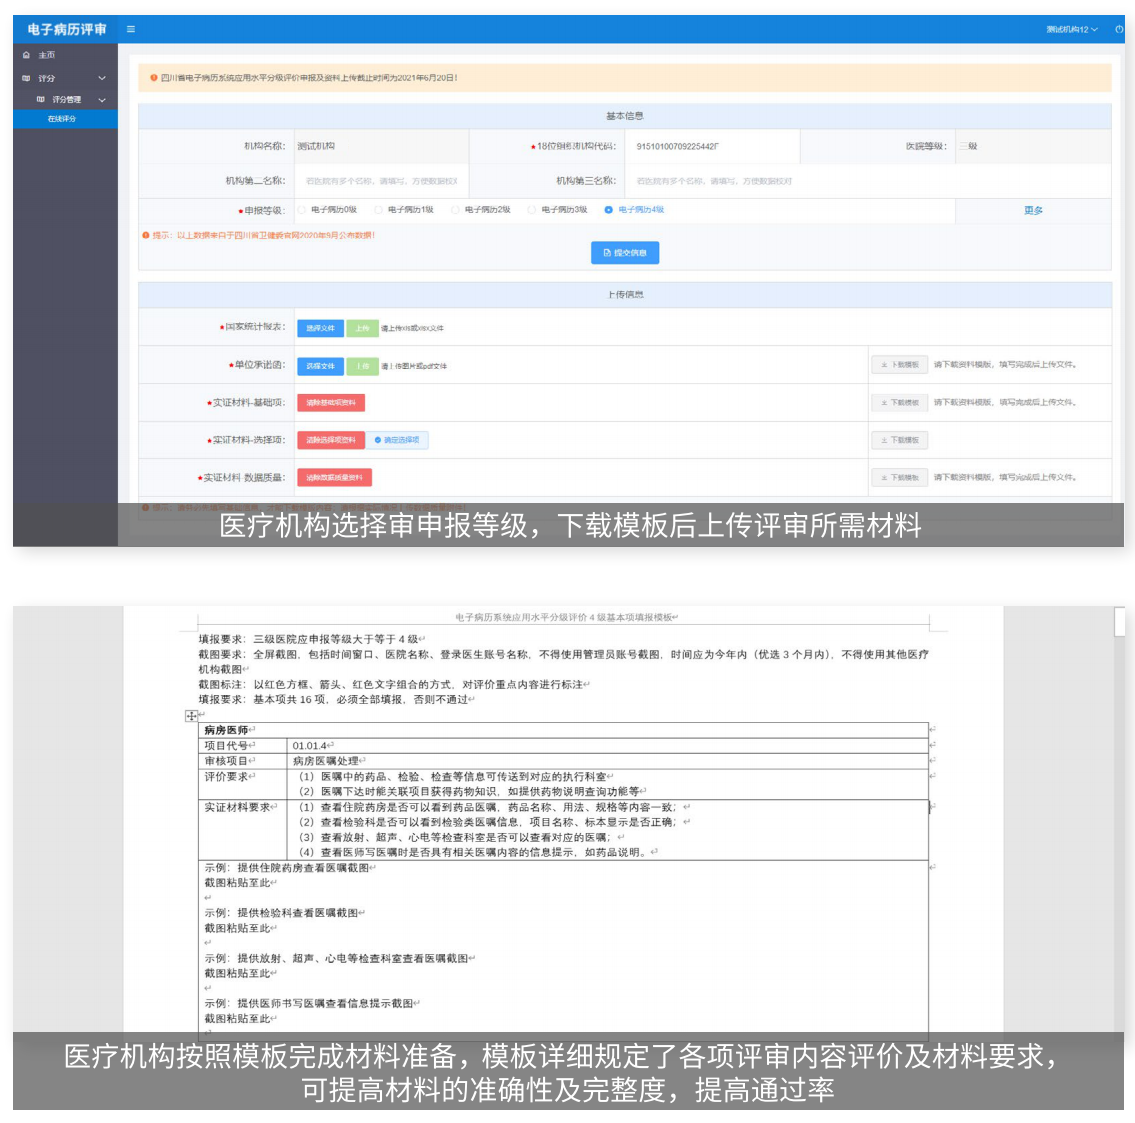Select 电子病历4级 radio option
Screen dimensions: 1135x1123
coord(608,210)
